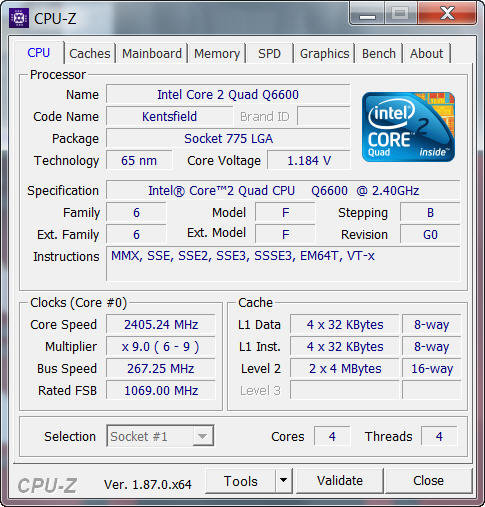Open the Bench tab
The image size is (485, 507).
click(379, 53)
